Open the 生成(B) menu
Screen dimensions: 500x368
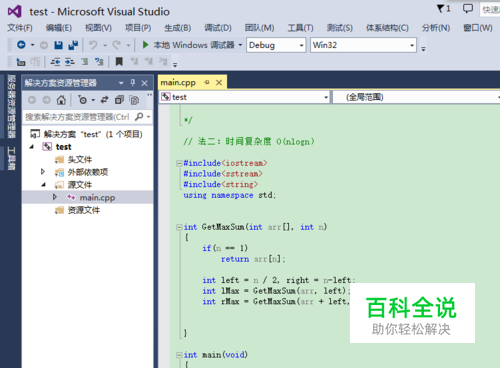point(178,28)
